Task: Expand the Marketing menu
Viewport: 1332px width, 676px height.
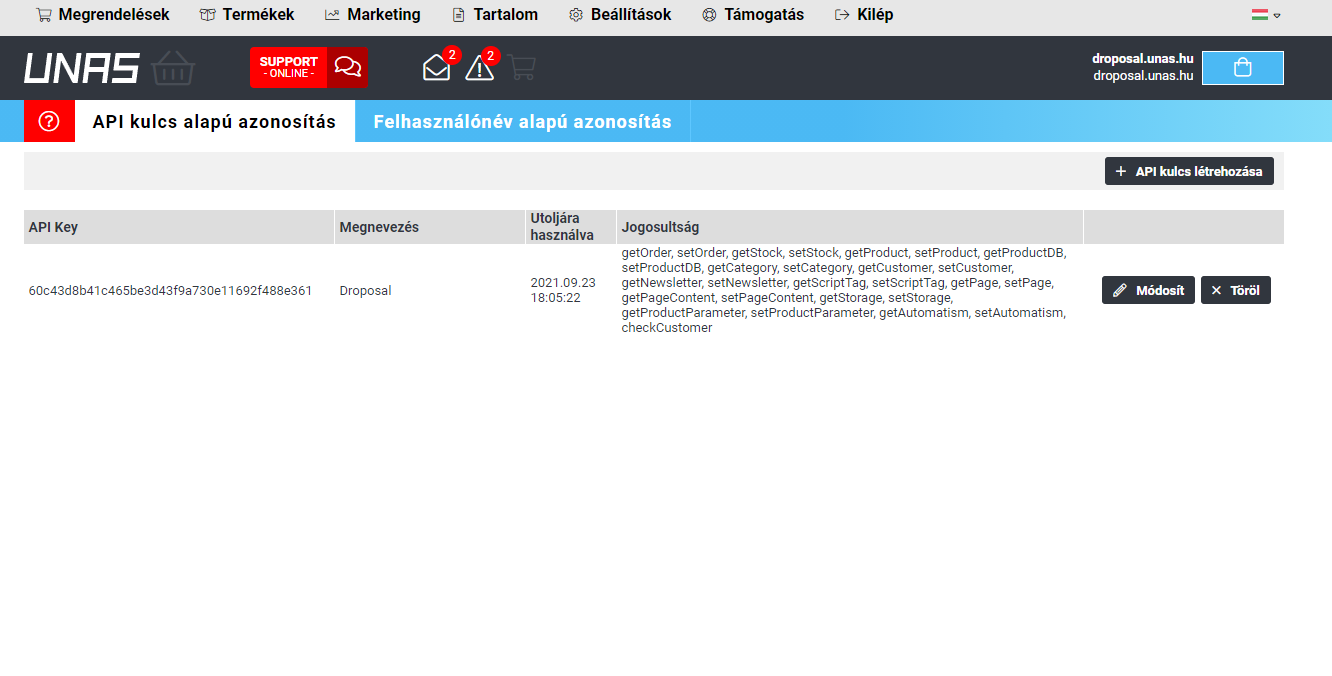Action: point(373,15)
